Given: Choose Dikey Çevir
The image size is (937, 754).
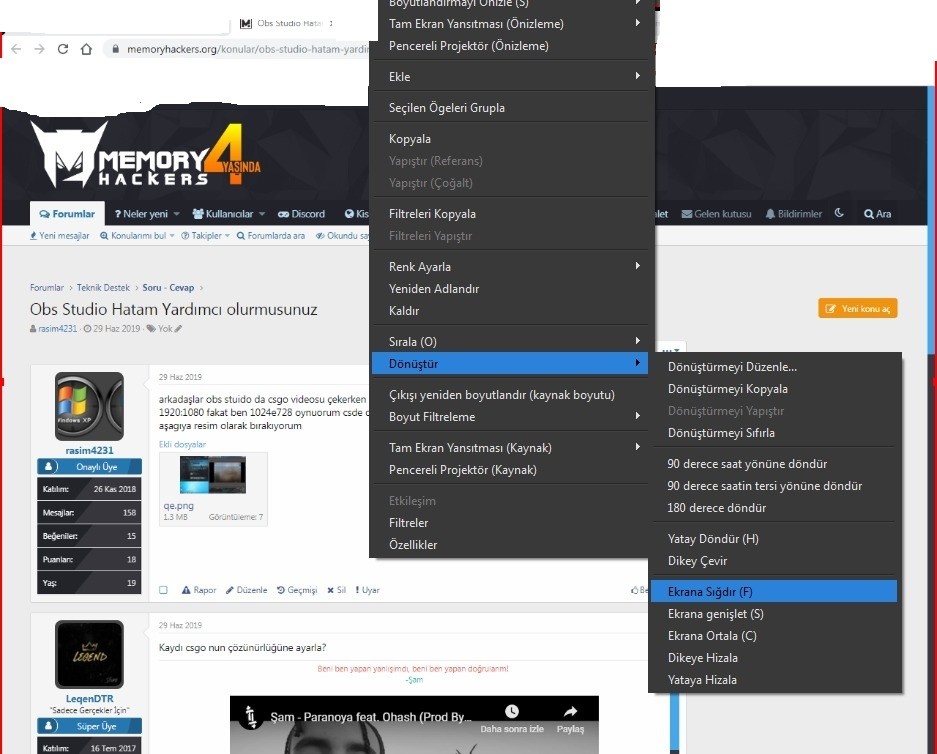Looking at the screenshot, I should click(774, 561).
